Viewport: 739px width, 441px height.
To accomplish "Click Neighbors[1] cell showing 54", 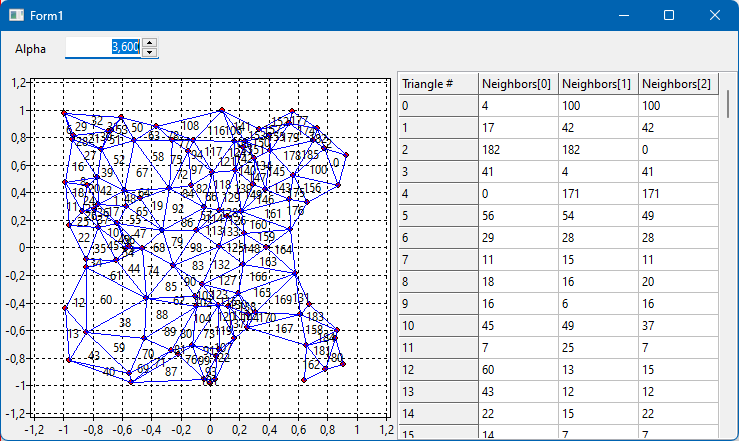I will pyautogui.click(x=599, y=216).
